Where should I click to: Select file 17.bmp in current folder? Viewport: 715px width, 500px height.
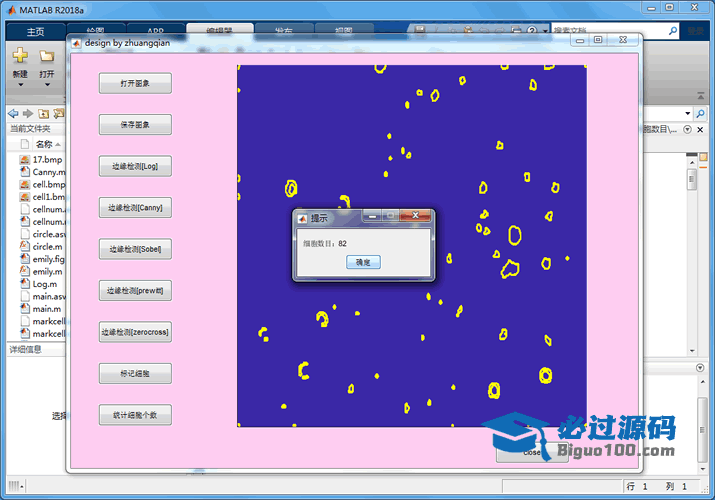(47, 160)
